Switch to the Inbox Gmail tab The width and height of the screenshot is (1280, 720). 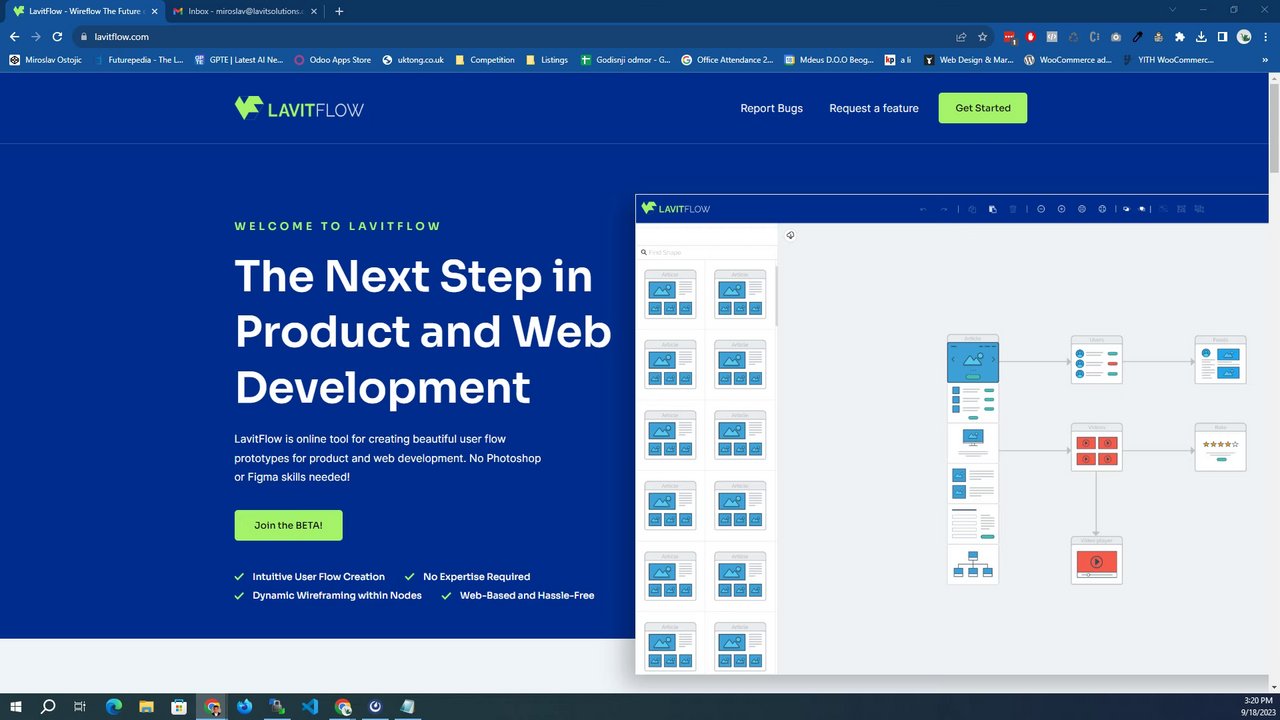click(x=245, y=11)
